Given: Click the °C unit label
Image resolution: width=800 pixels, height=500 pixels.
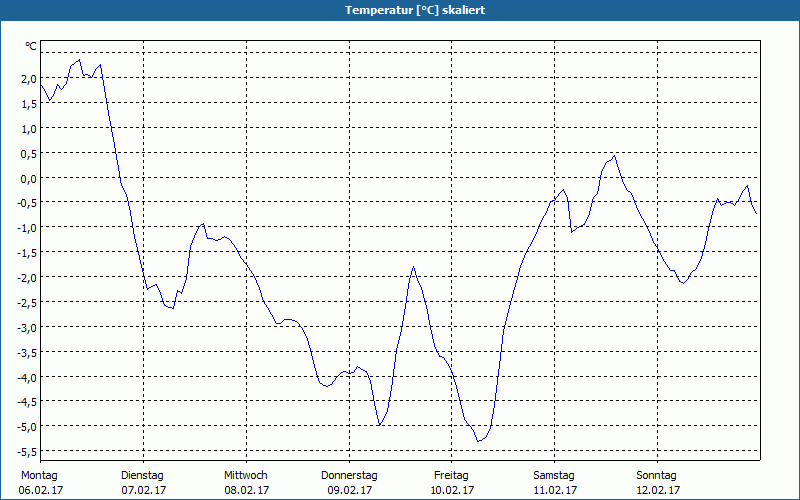Looking at the screenshot, I should (31, 46).
